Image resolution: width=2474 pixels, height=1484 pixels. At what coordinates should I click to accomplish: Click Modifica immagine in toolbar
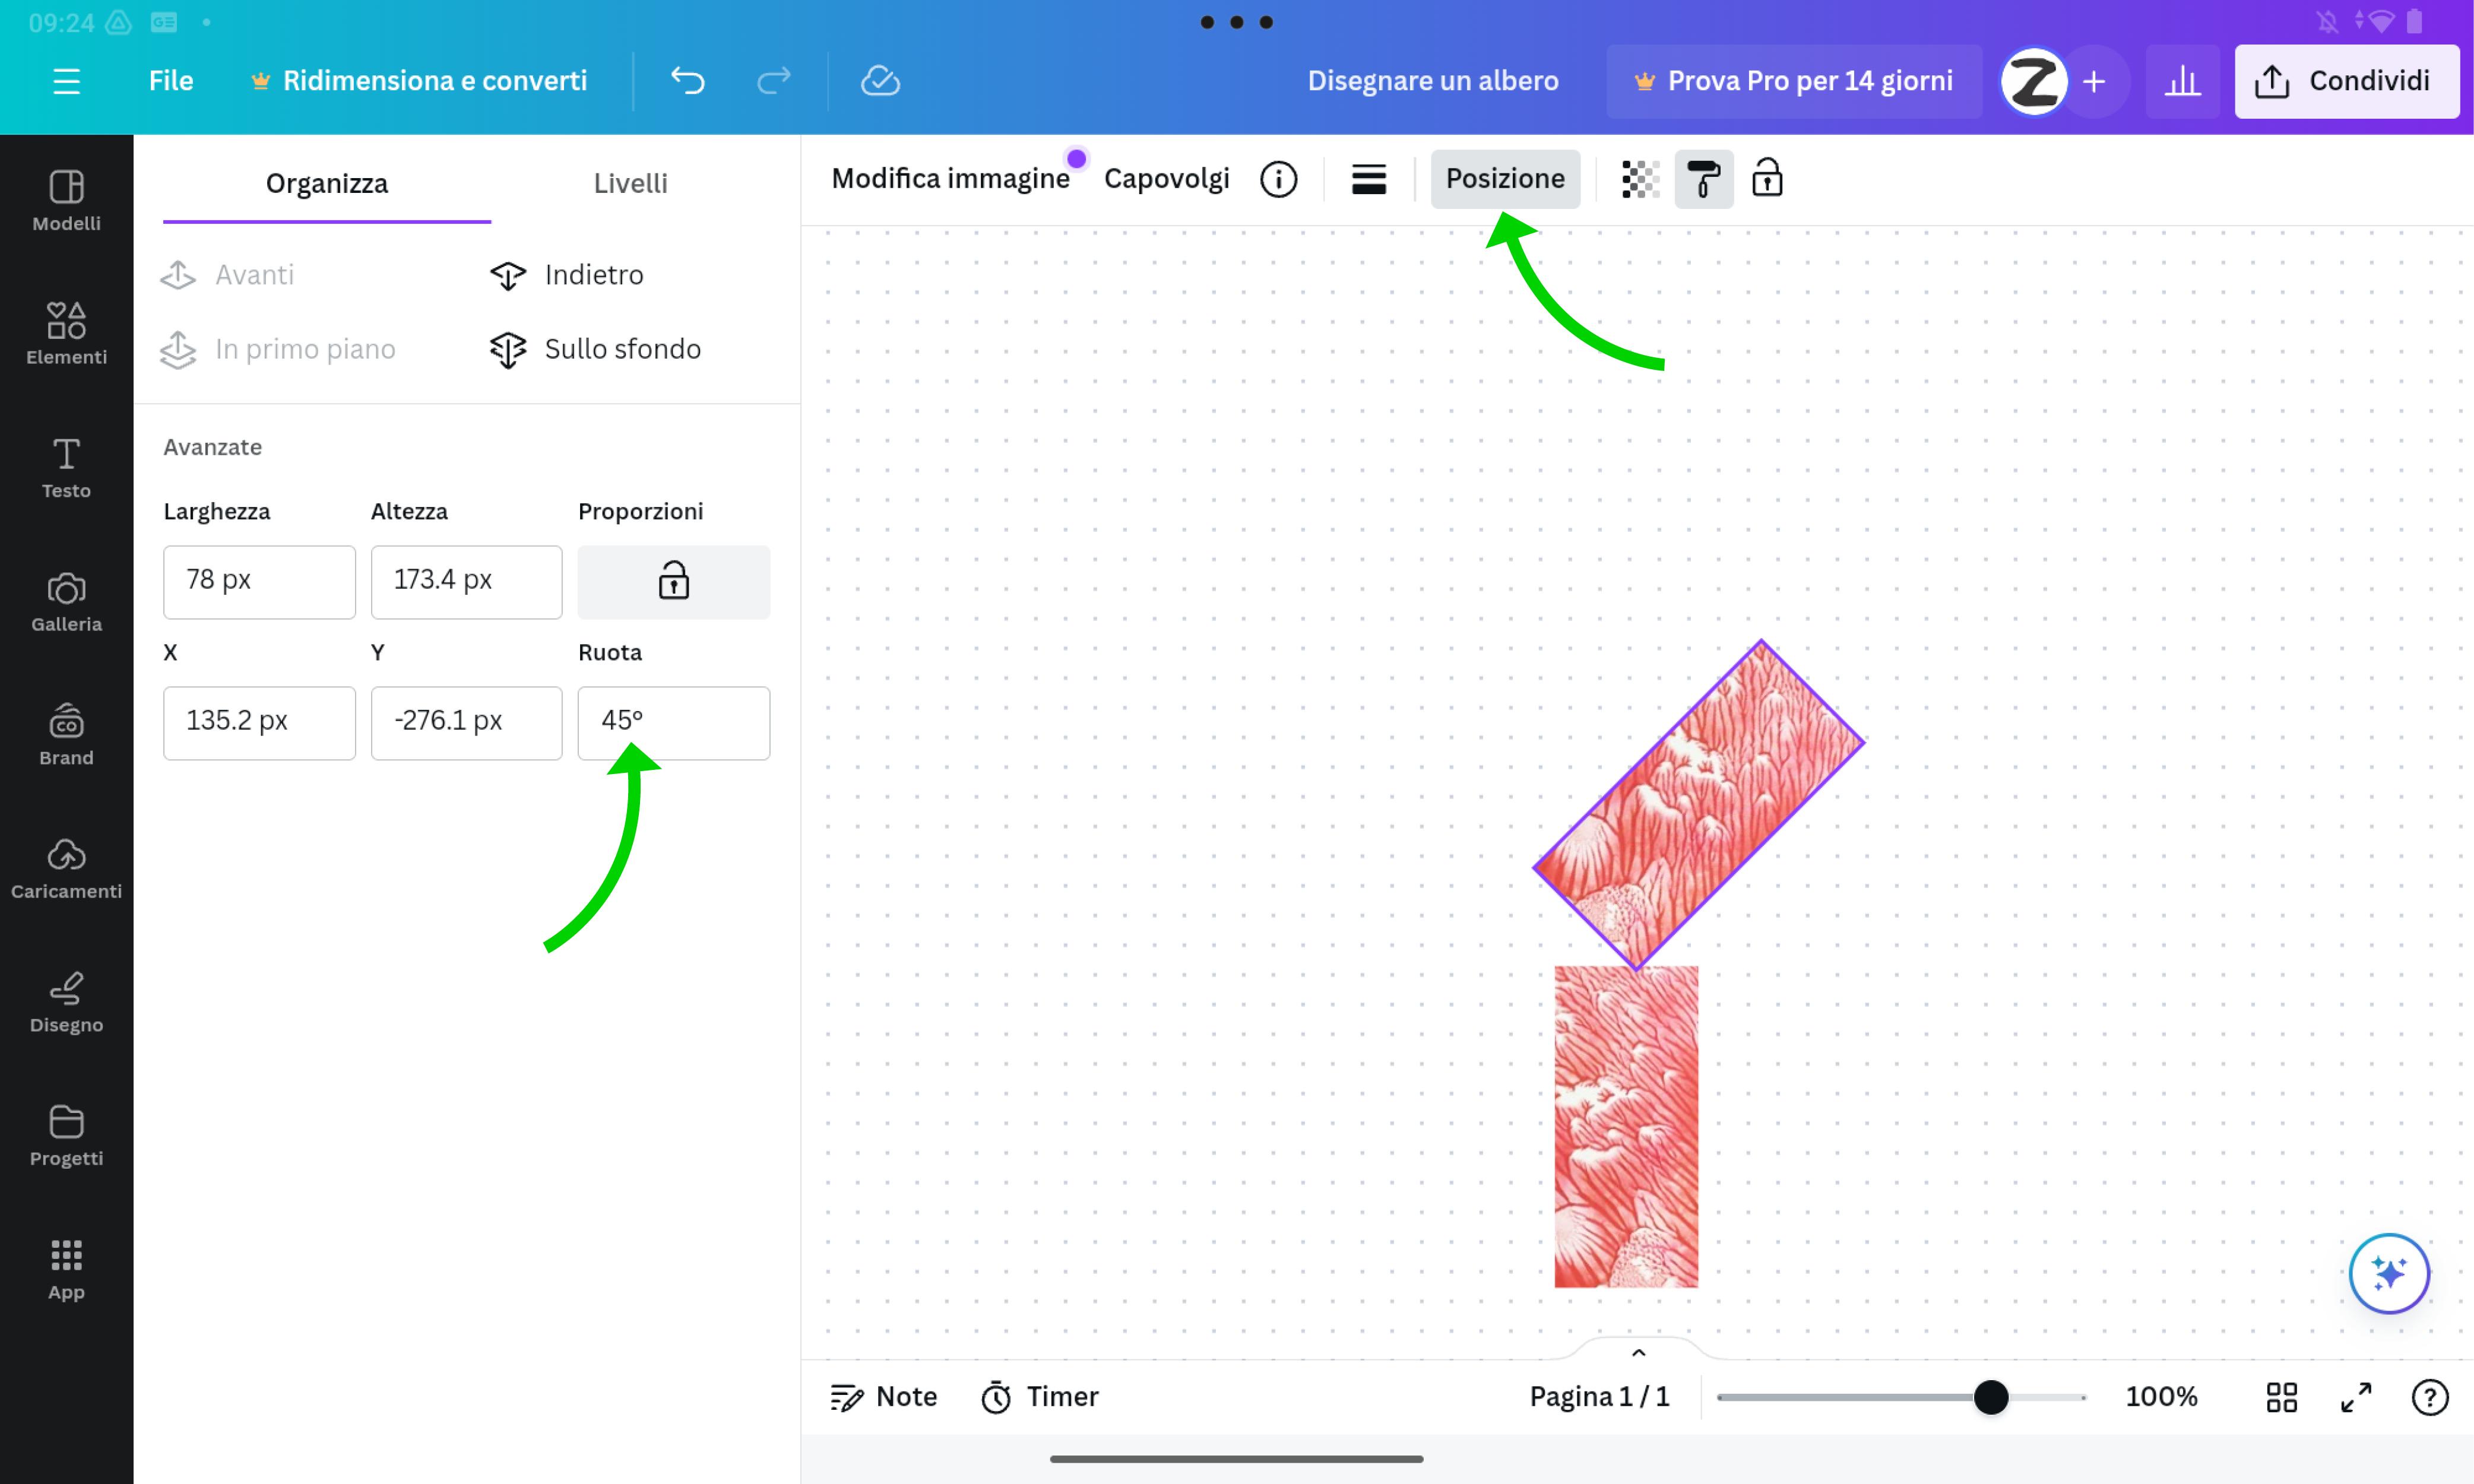[950, 179]
